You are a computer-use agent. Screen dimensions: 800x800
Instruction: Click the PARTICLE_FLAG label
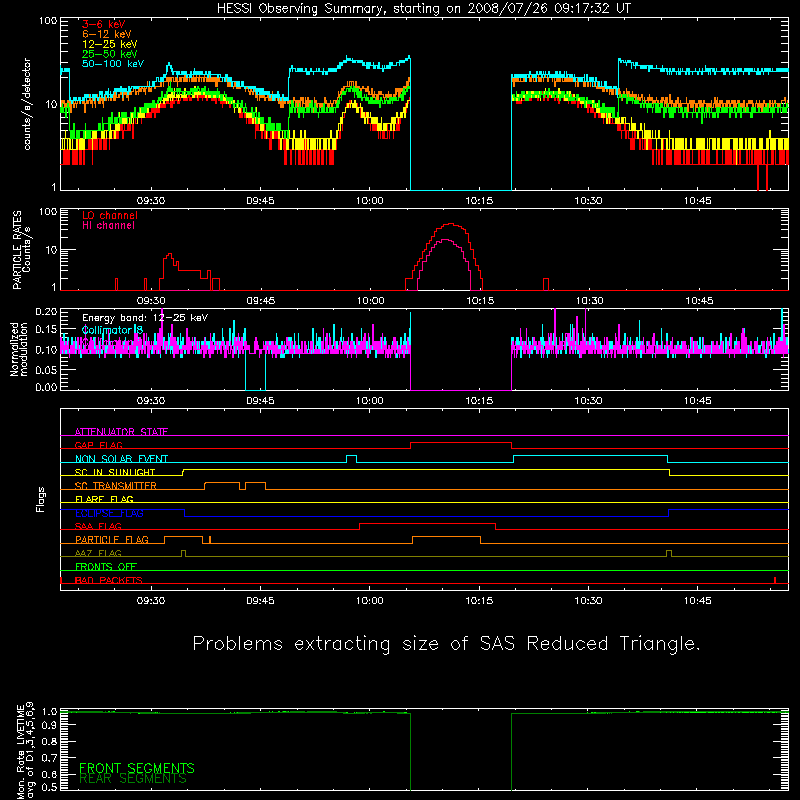(112, 539)
